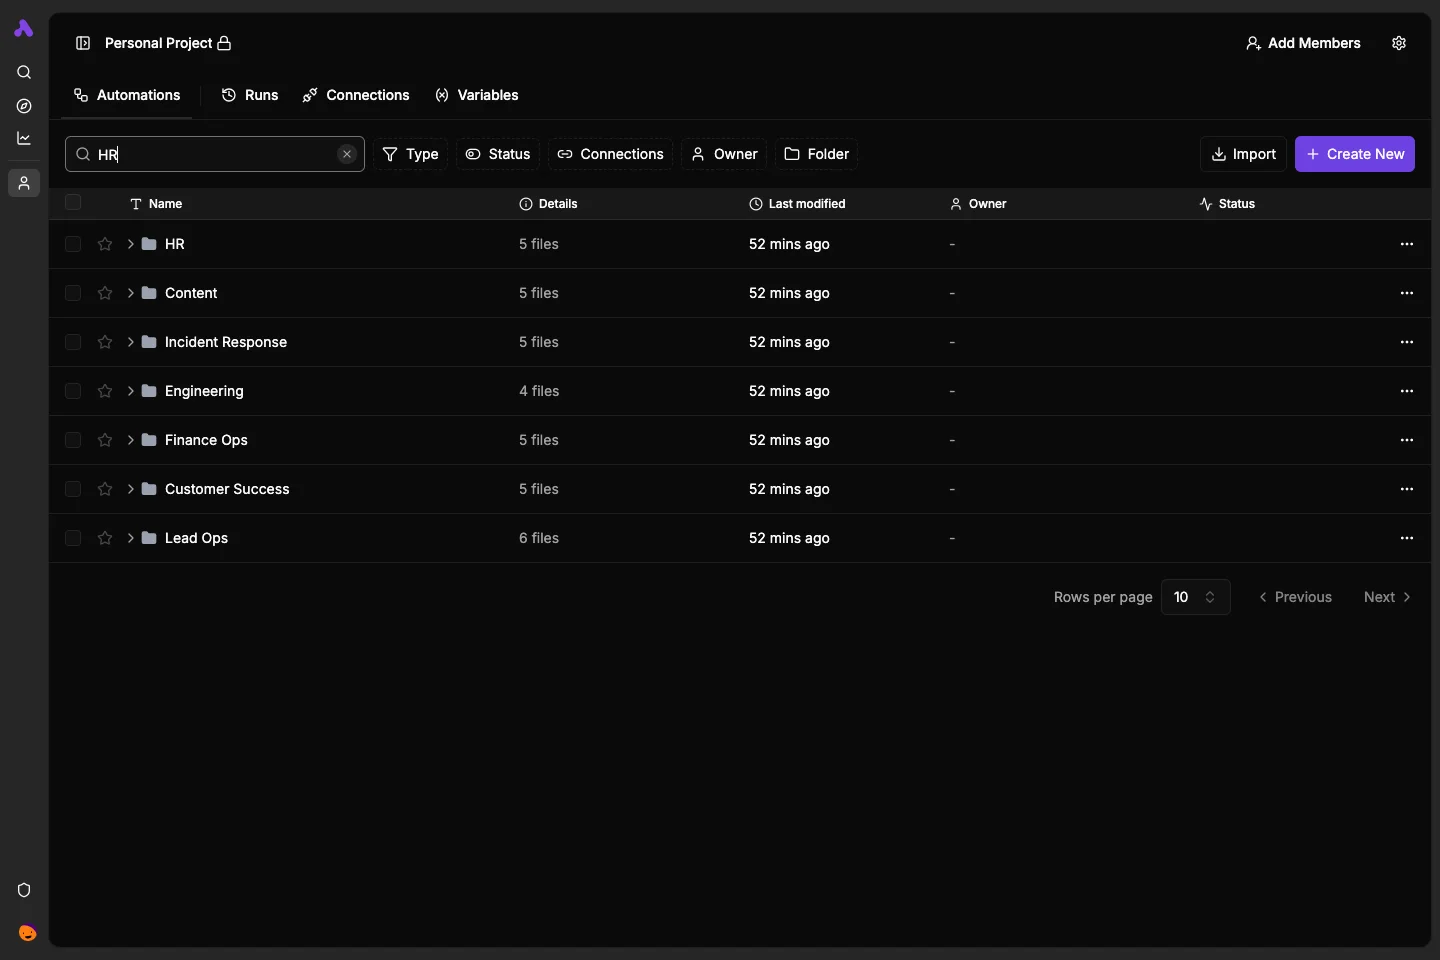Image resolution: width=1440 pixels, height=960 pixels.
Task: Star the Engineering folder
Action: 105,391
